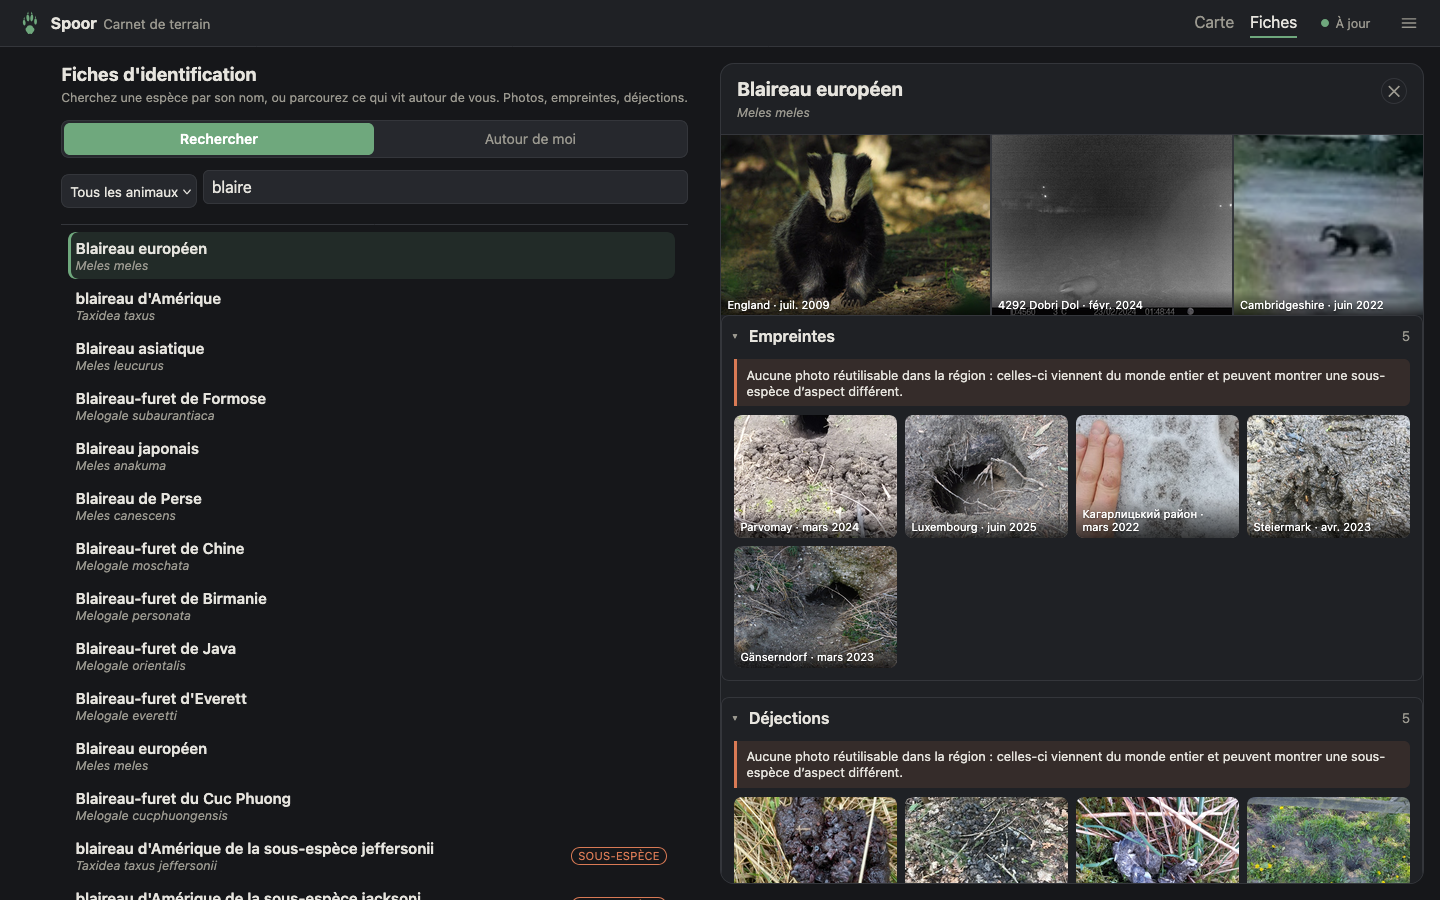This screenshot has height=900, width=1440.
Task: Click the Carnet de terrain label
Action: click(156, 24)
